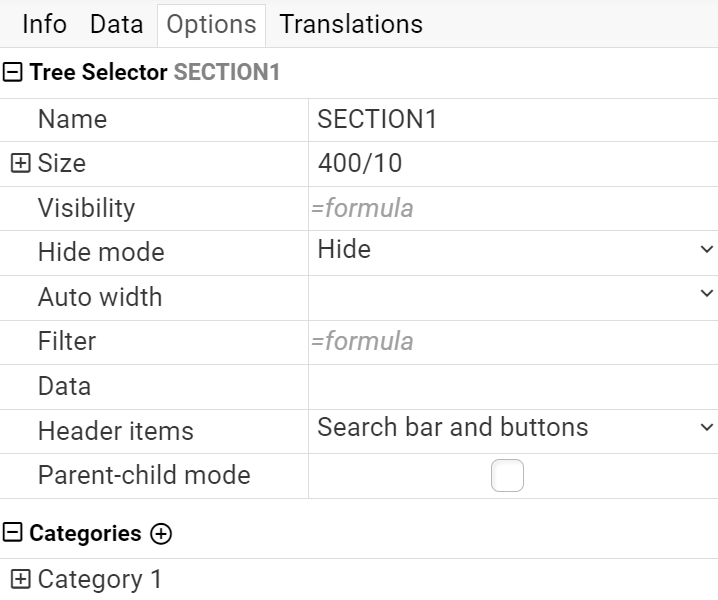Viewport: 718px width, 600px height.
Task: Open the Translations tab
Action: pyautogui.click(x=351, y=24)
